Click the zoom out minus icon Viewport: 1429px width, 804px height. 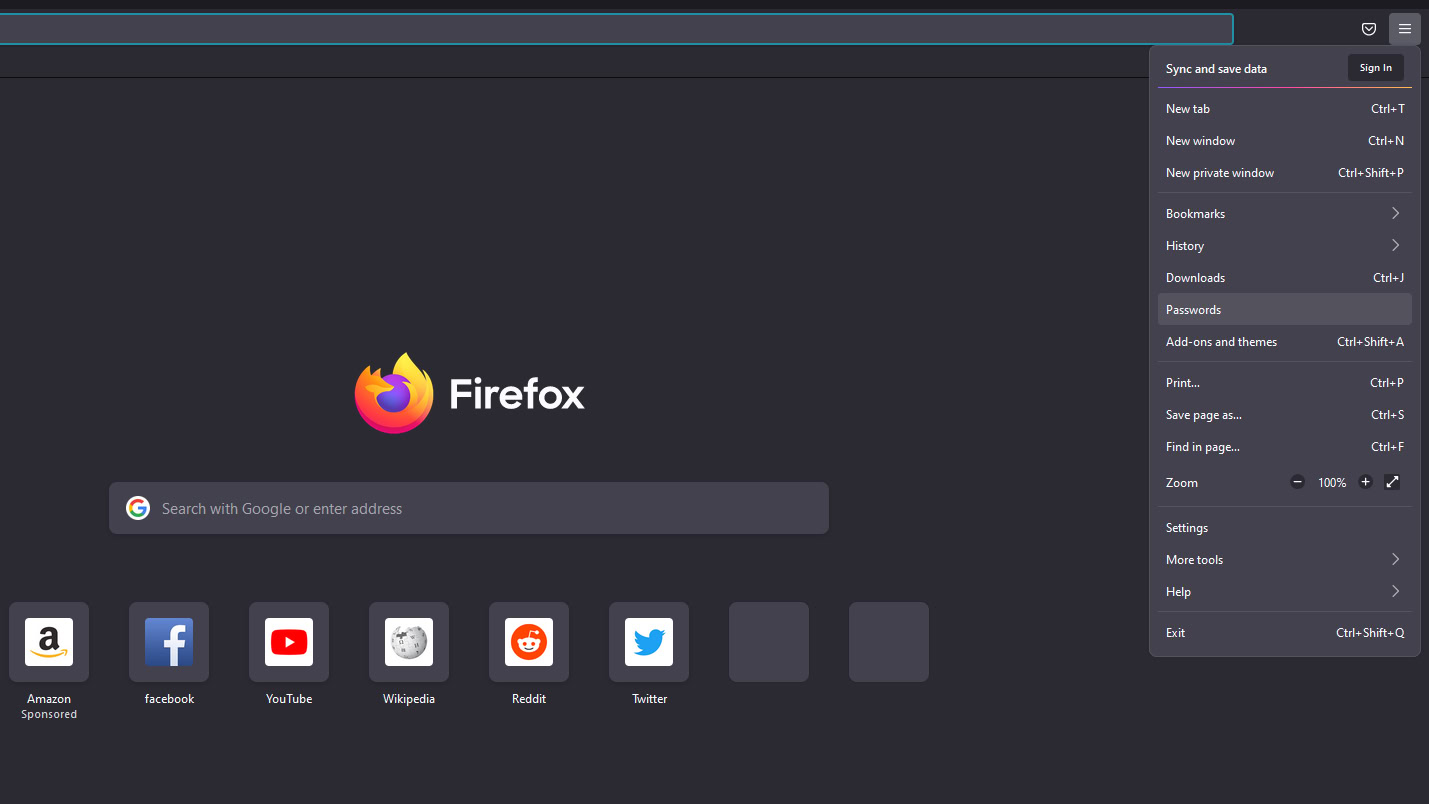pyautogui.click(x=1298, y=482)
